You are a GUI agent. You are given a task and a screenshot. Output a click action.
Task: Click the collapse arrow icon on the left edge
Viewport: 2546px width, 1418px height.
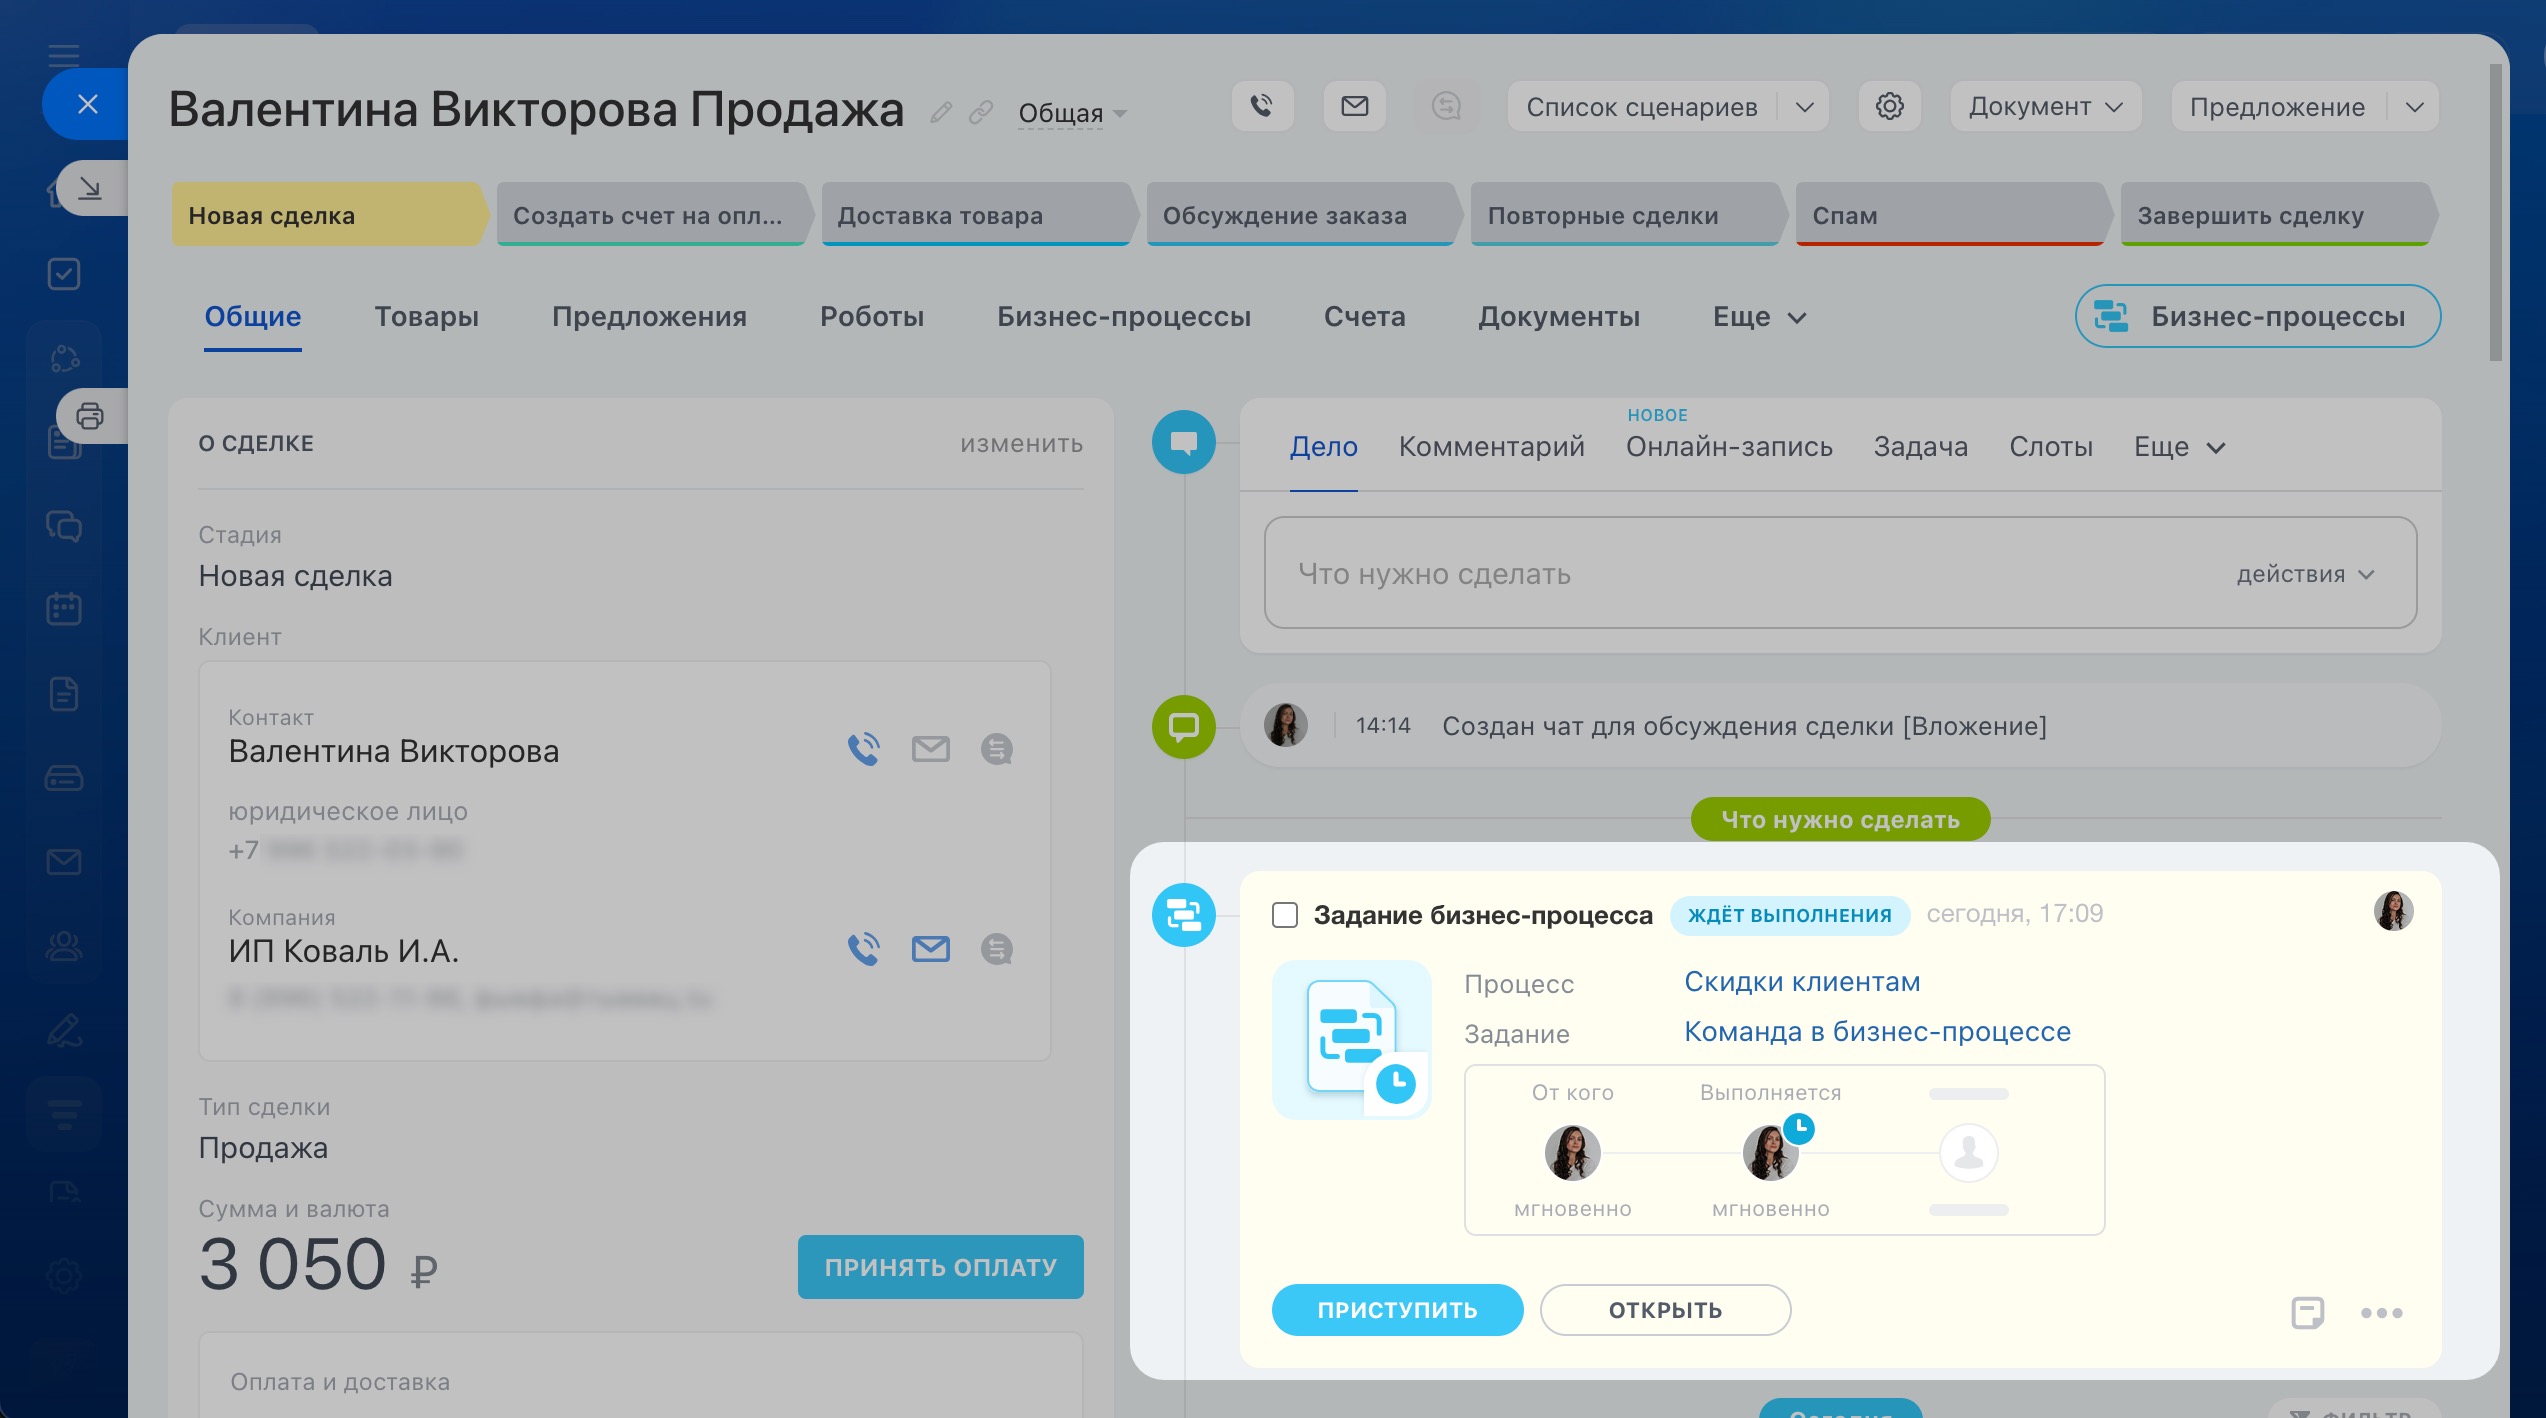90,188
